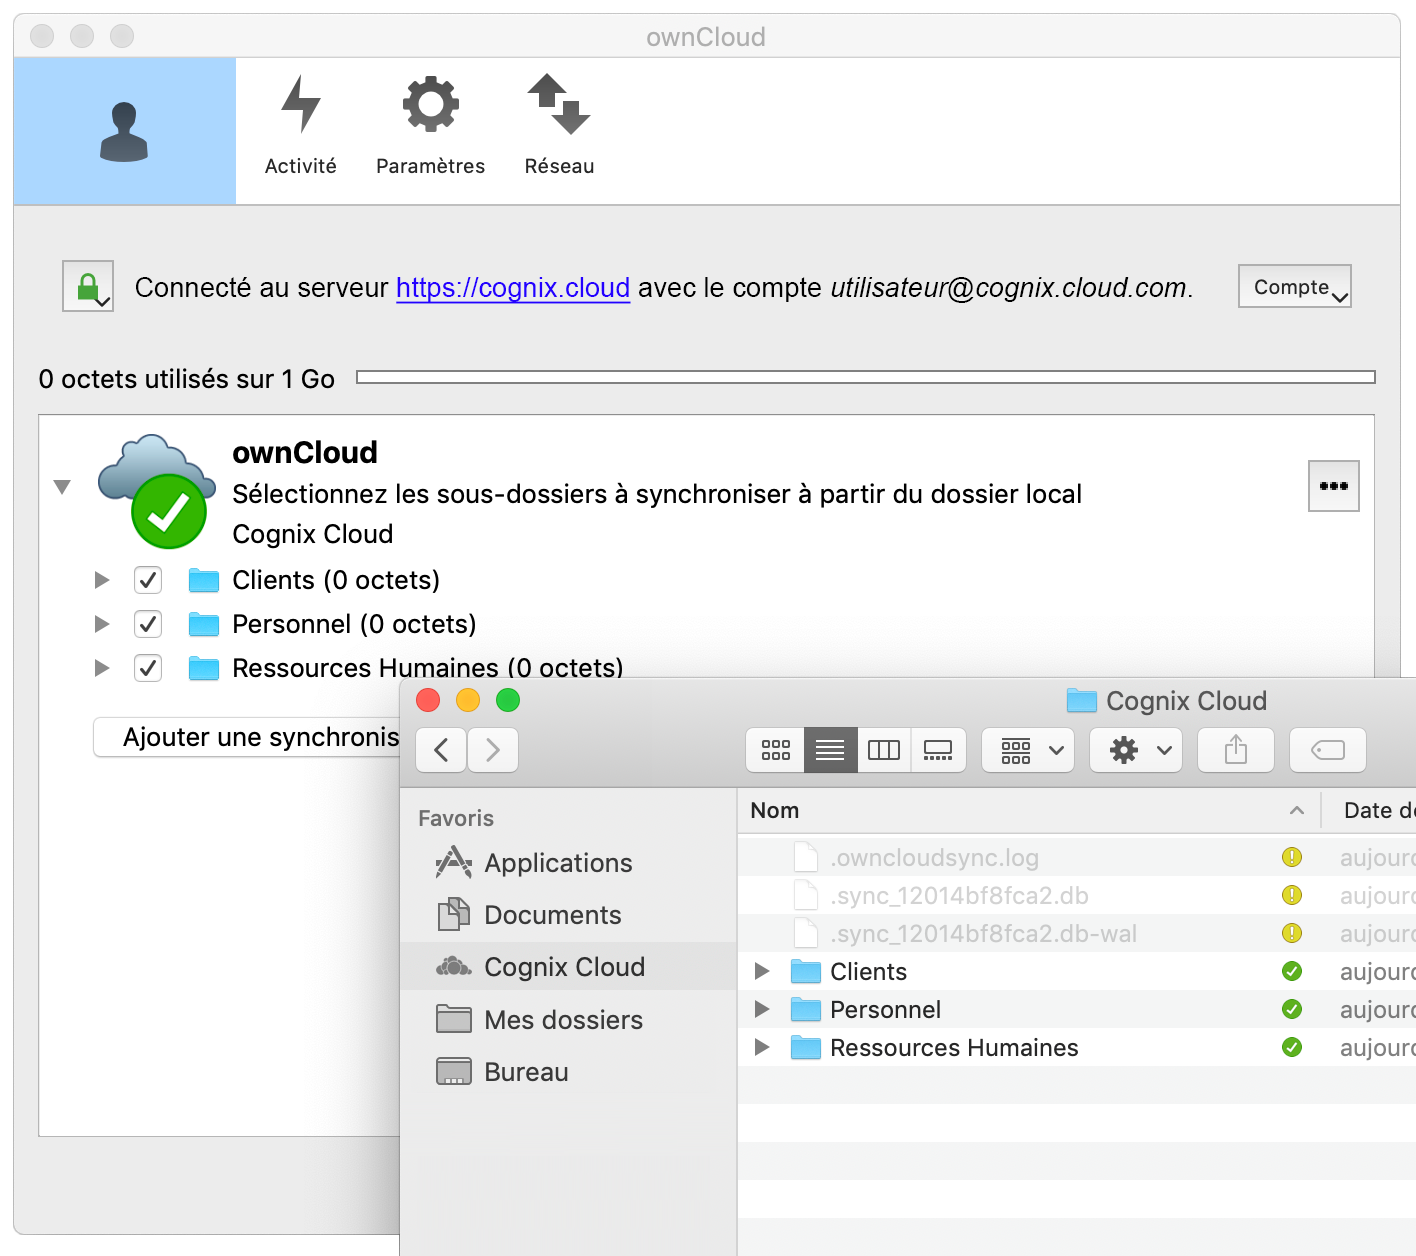Uncheck the Personnel sync checkbox
Image resolution: width=1416 pixels, height=1256 pixels.
point(148,624)
